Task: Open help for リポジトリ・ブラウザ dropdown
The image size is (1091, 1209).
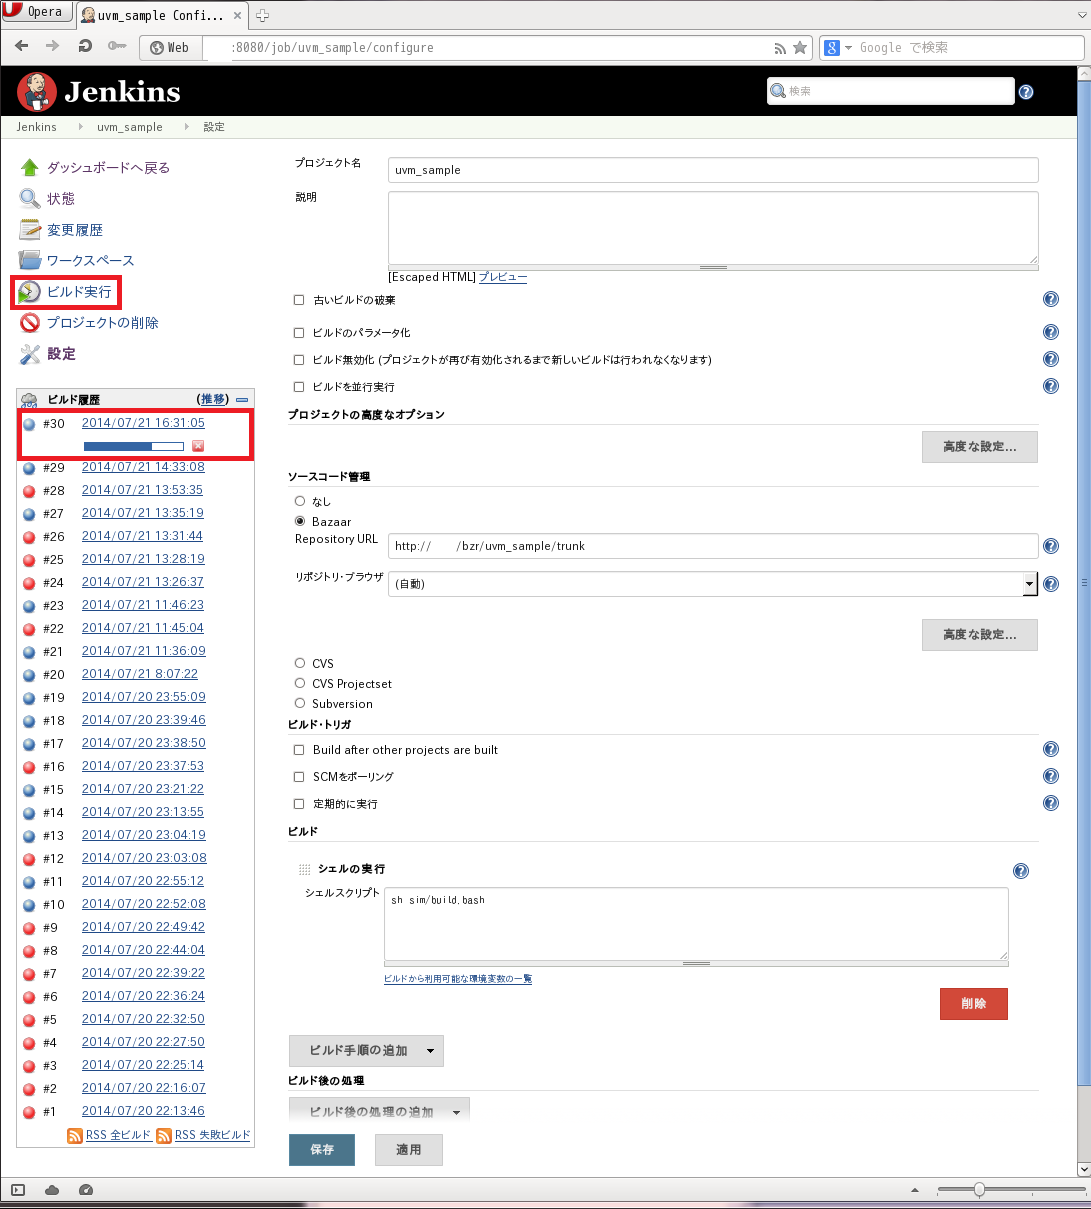Action: point(1051,584)
